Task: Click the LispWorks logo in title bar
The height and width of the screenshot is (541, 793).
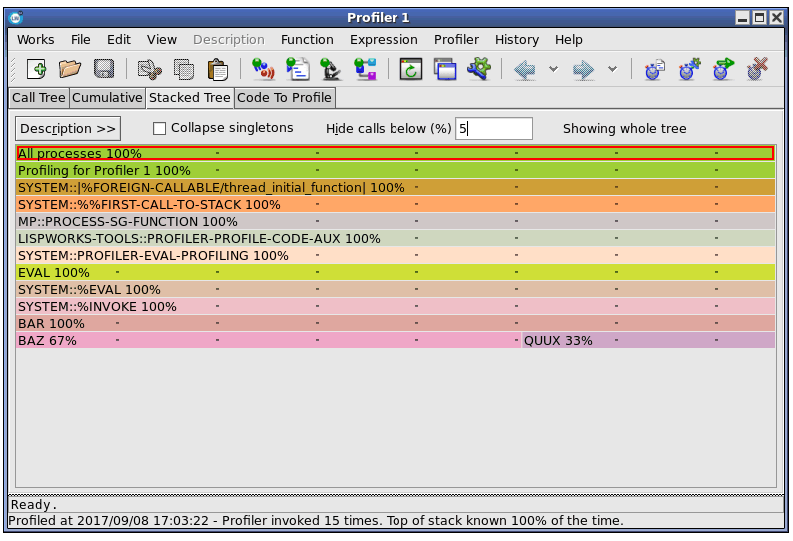Action: [x=16, y=18]
